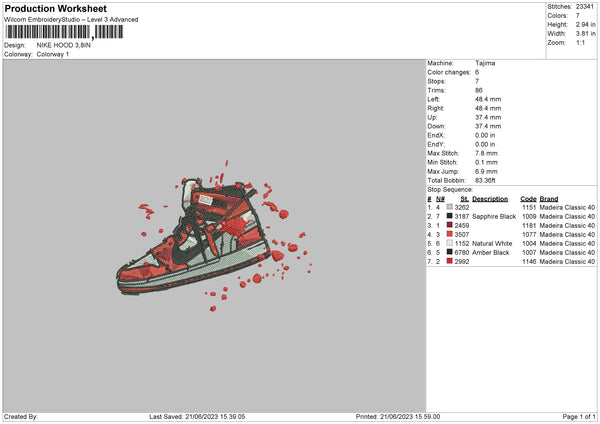Click the Trims value 86
The height and width of the screenshot is (424, 600).
tap(479, 90)
